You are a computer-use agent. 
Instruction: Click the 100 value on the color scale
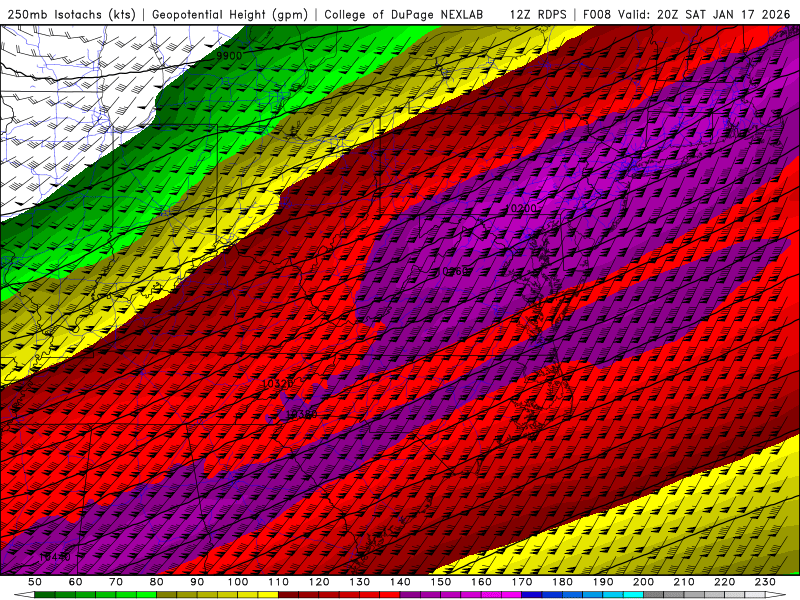click(x=238, y=582)
